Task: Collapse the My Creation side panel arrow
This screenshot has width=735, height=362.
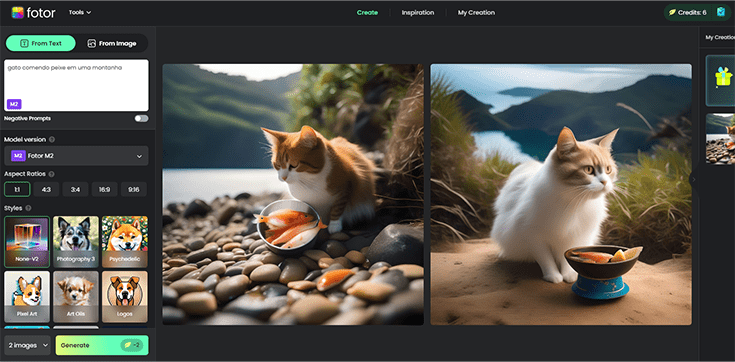Action: click(693, 180)
